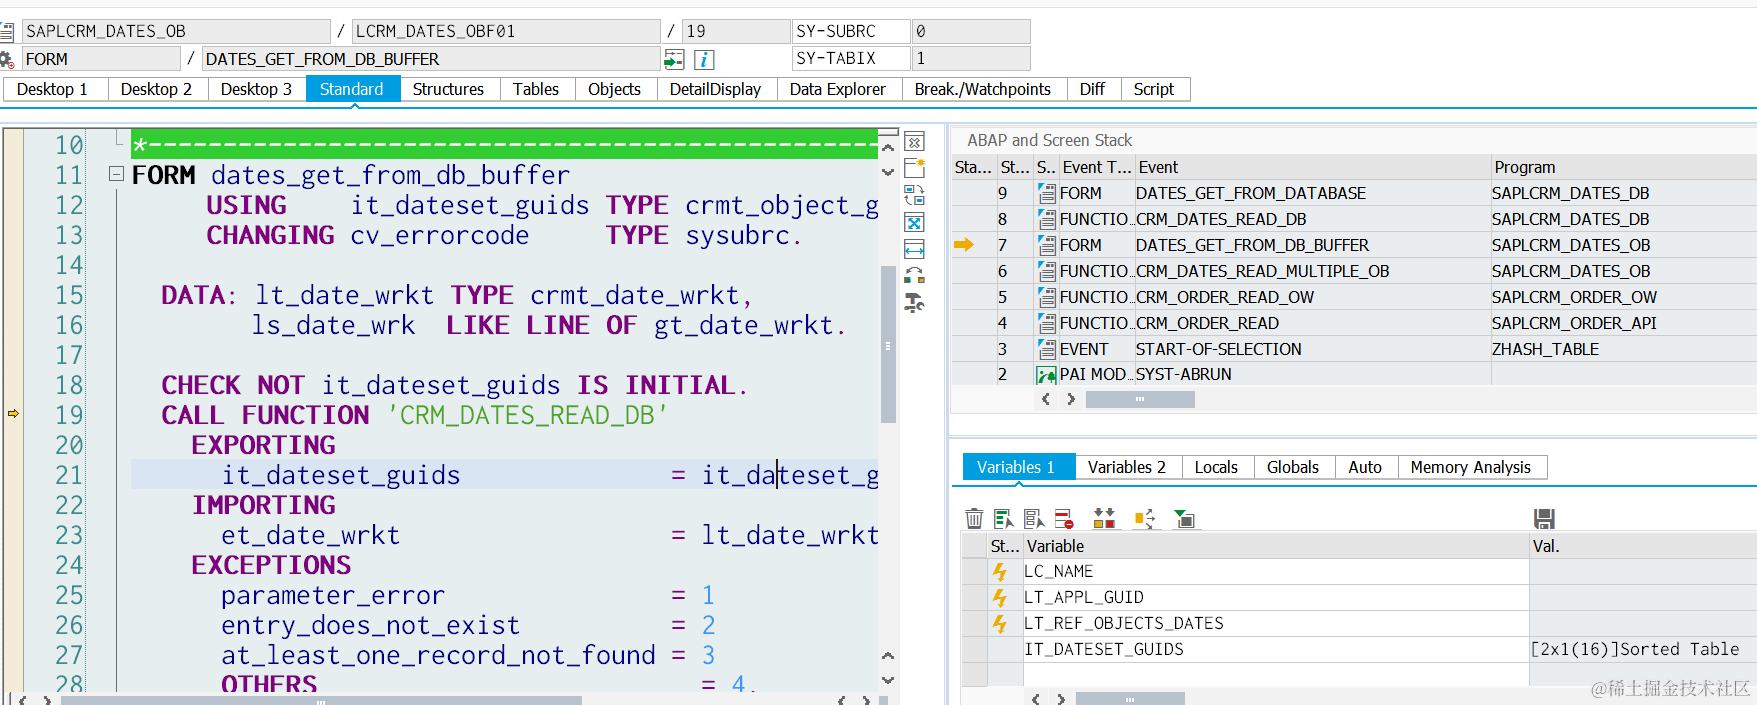Viewport: 1757px width, 705px height.
Task: Click the SY-SUBRC variable name field
Action: [851, 32]
